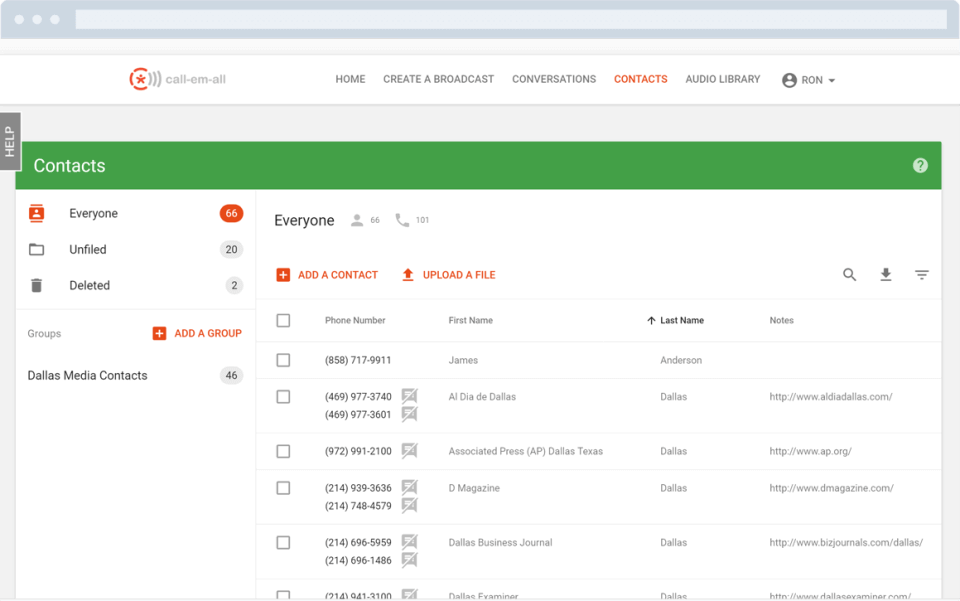Screen dimensions: 960x601
Task: Open the filter icon in the toolbar
Action: point(921,273)
